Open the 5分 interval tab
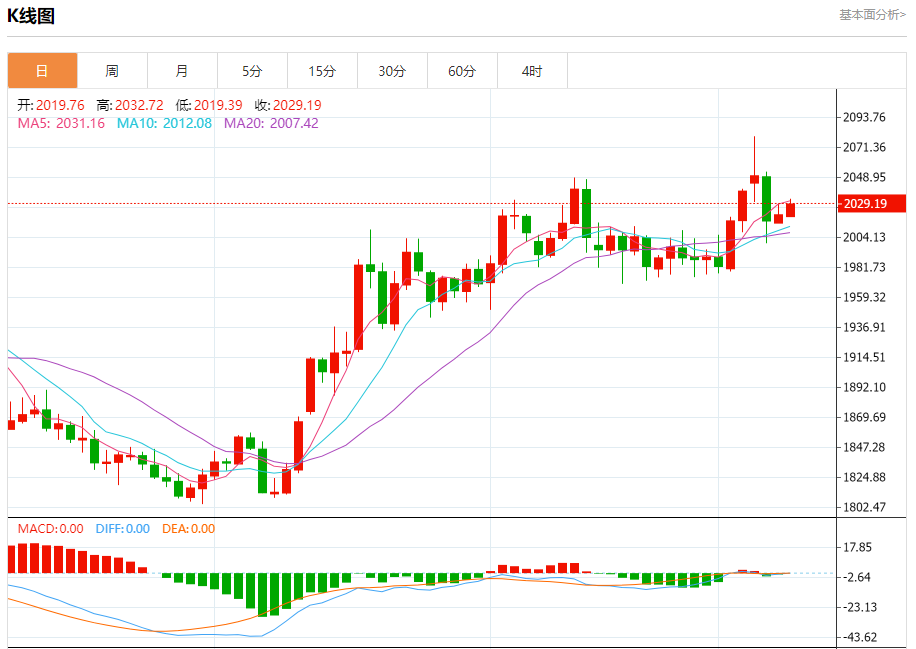Image resolution: width=916 pixels, height=649 pixels. pos(252,71)
